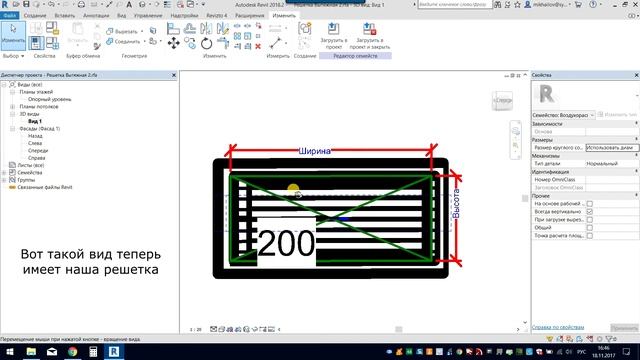The height and width of the screenshot is (360, 640).
Task: Toggle Точка расчета площади checkbox
Action: coord(589,236)
